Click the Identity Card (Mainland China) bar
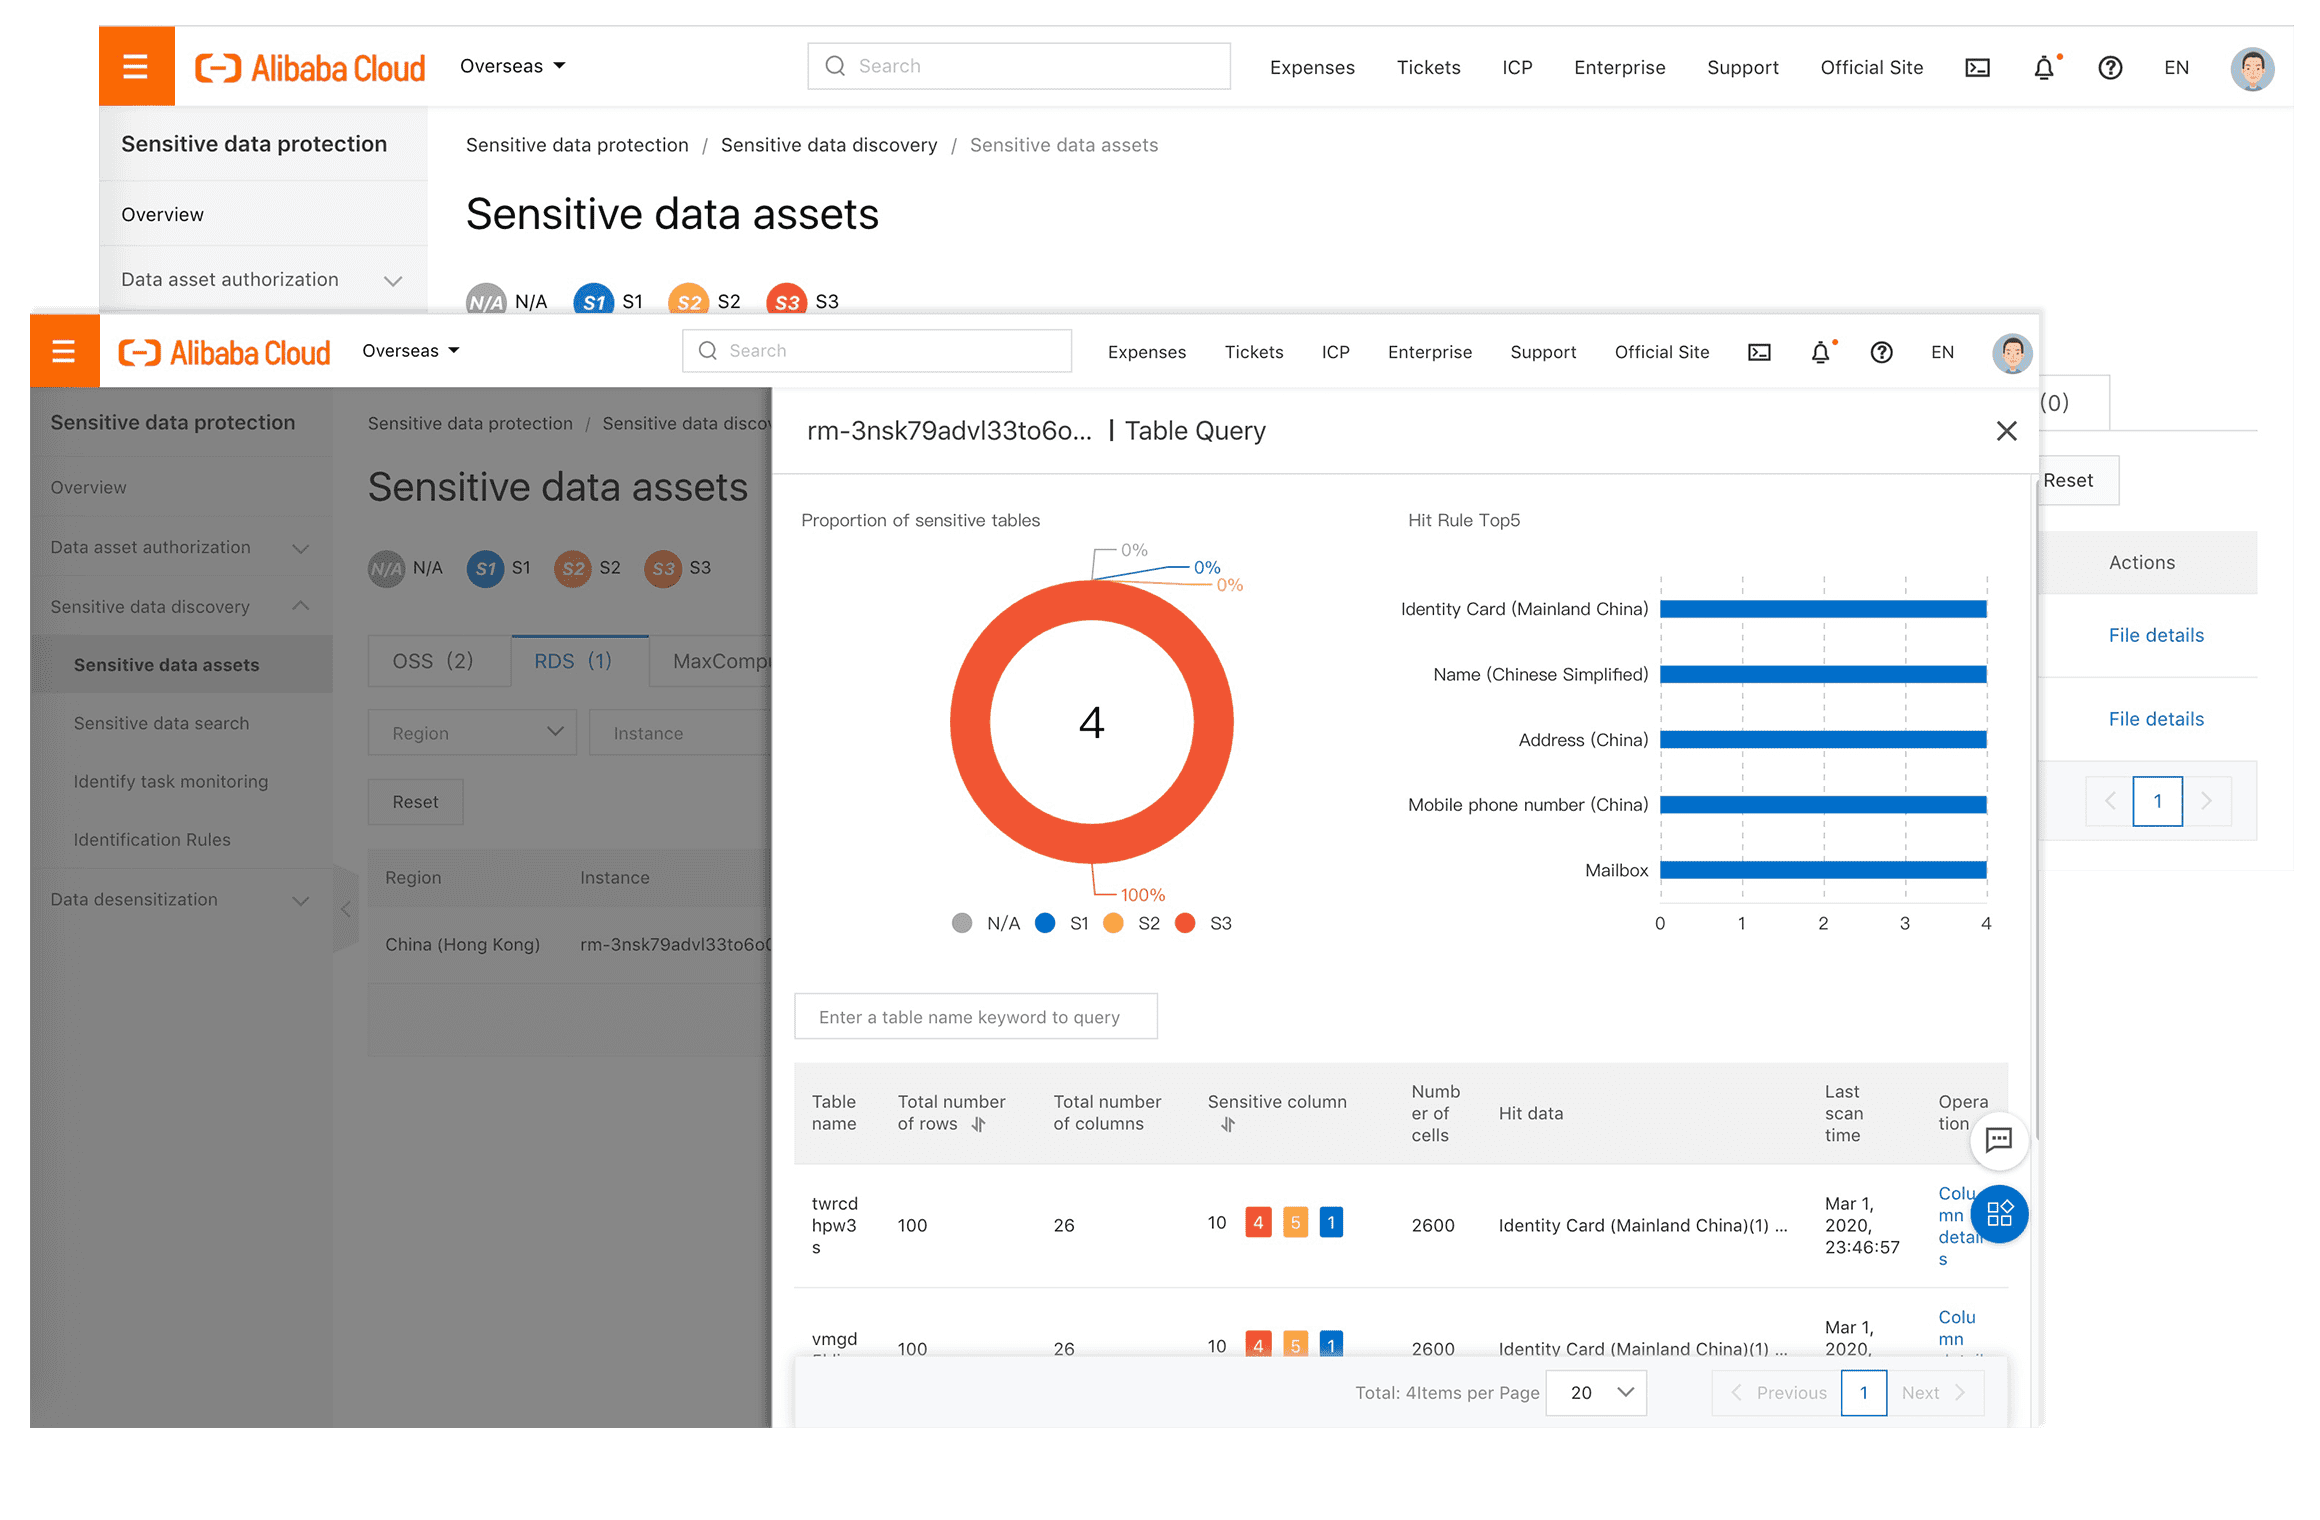The image size is (2320, 1520). (x=1822, y=609)
